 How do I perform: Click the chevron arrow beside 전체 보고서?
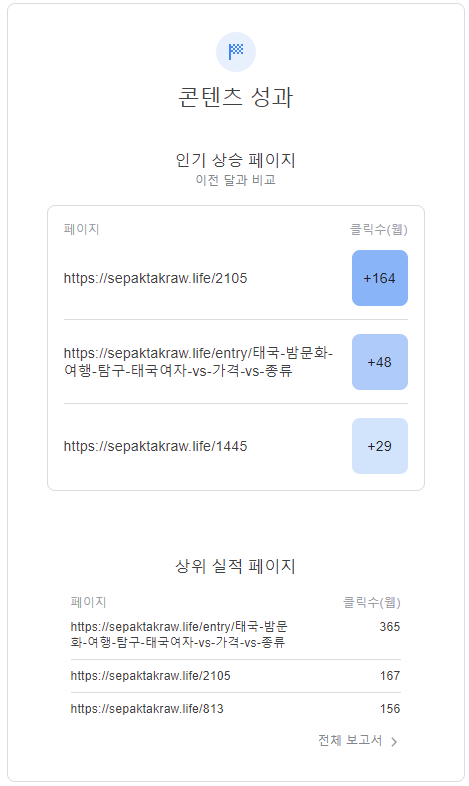pos(394,742)
